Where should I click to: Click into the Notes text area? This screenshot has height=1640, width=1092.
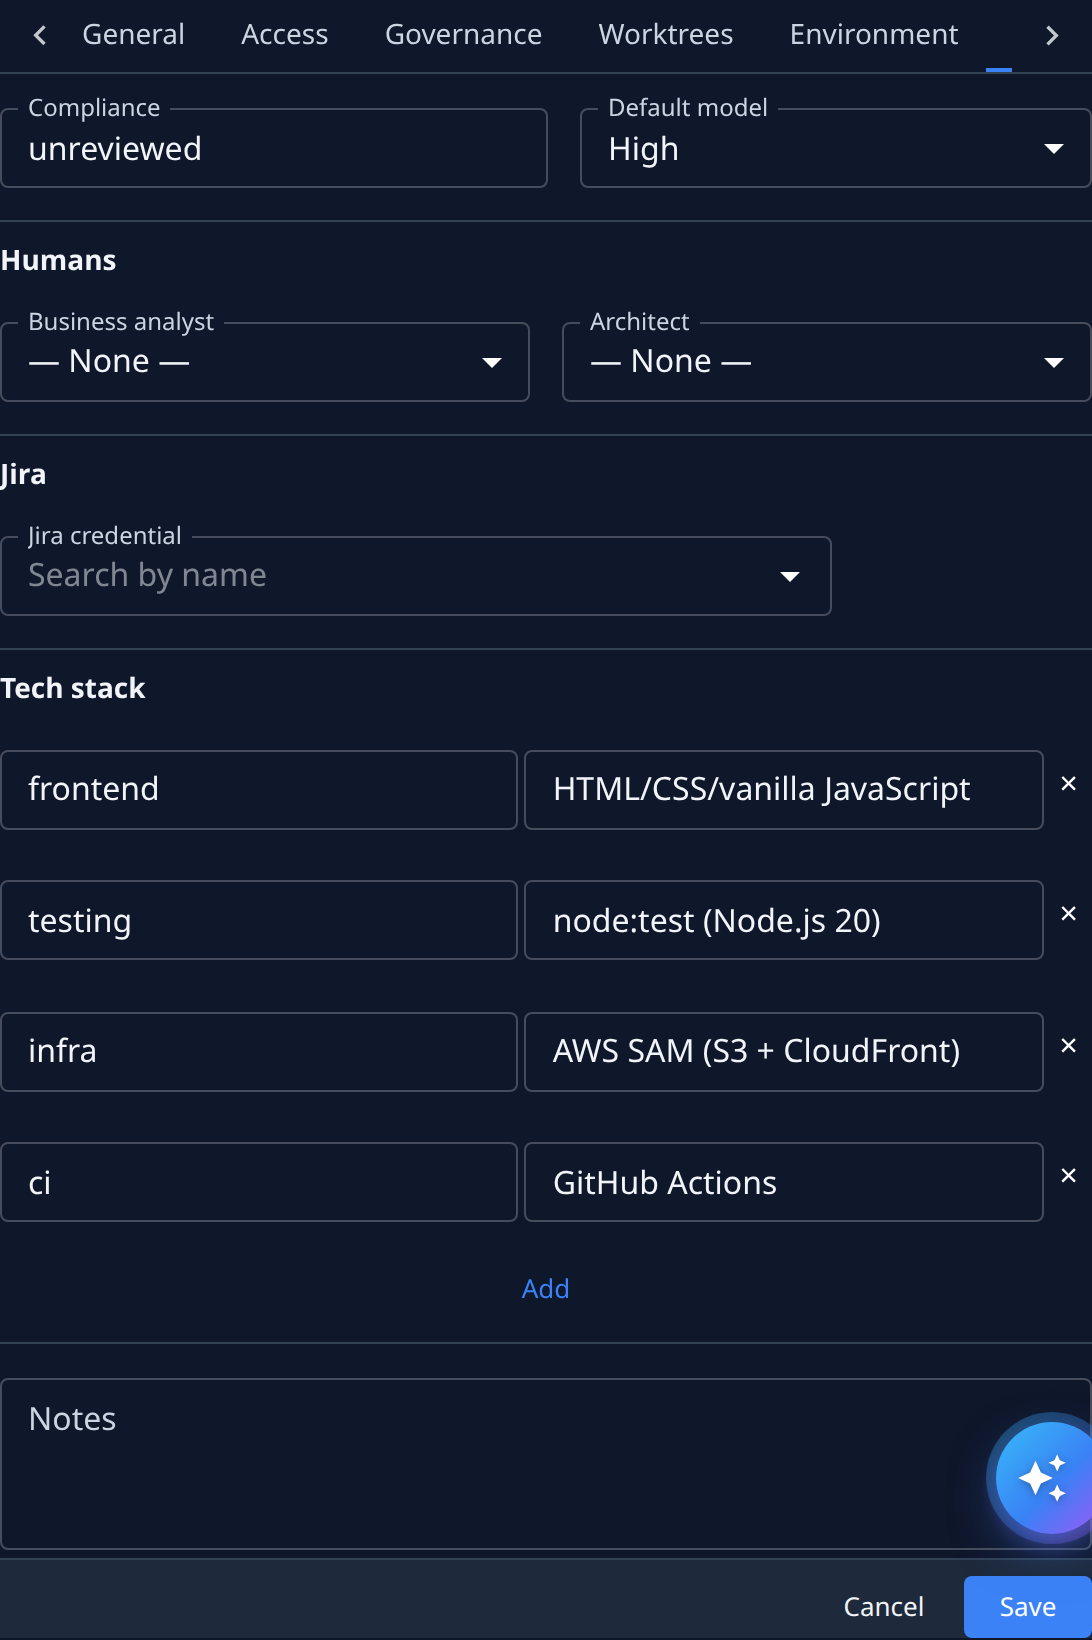[x=545, y=1464]
